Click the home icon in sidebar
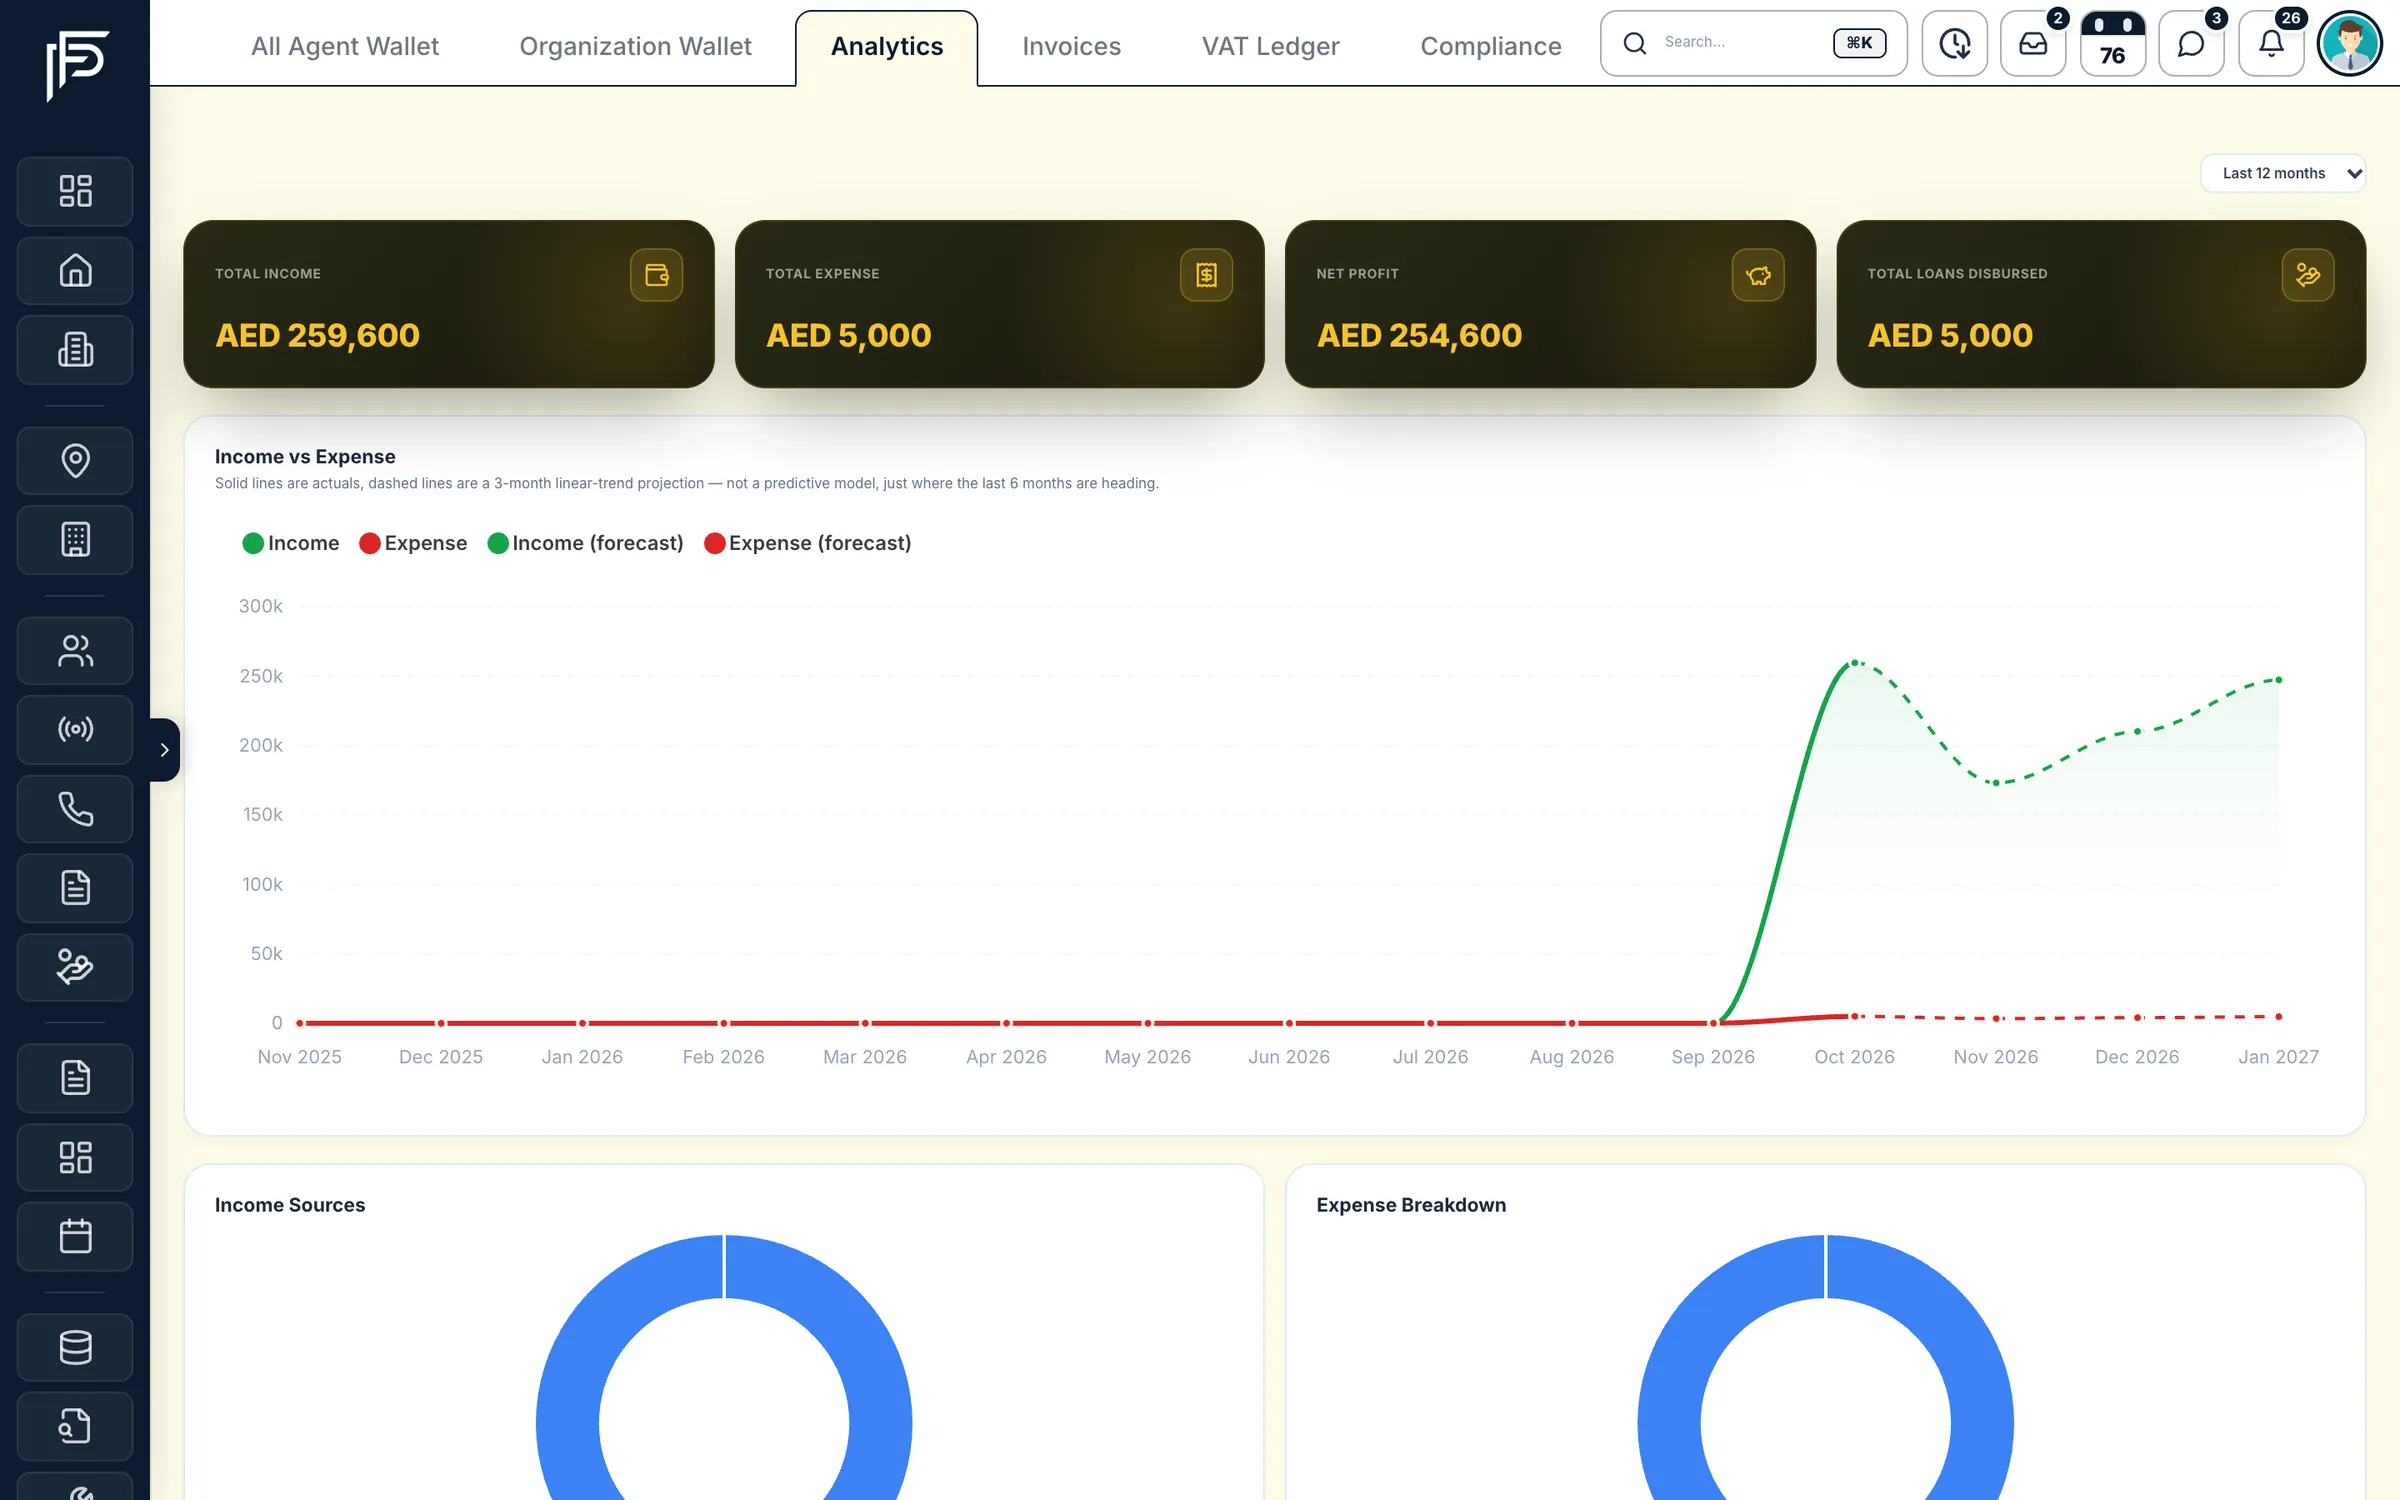This screenshot has width=2400, height=1500. tap(75, 271)
